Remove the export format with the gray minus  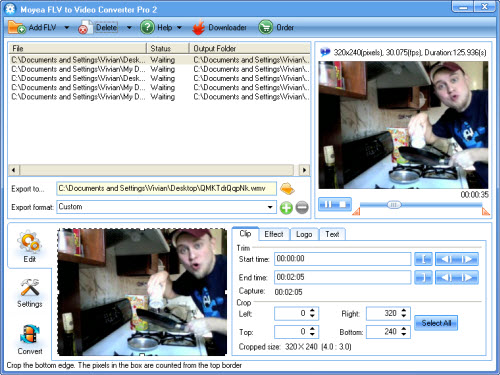coord(302,208)
